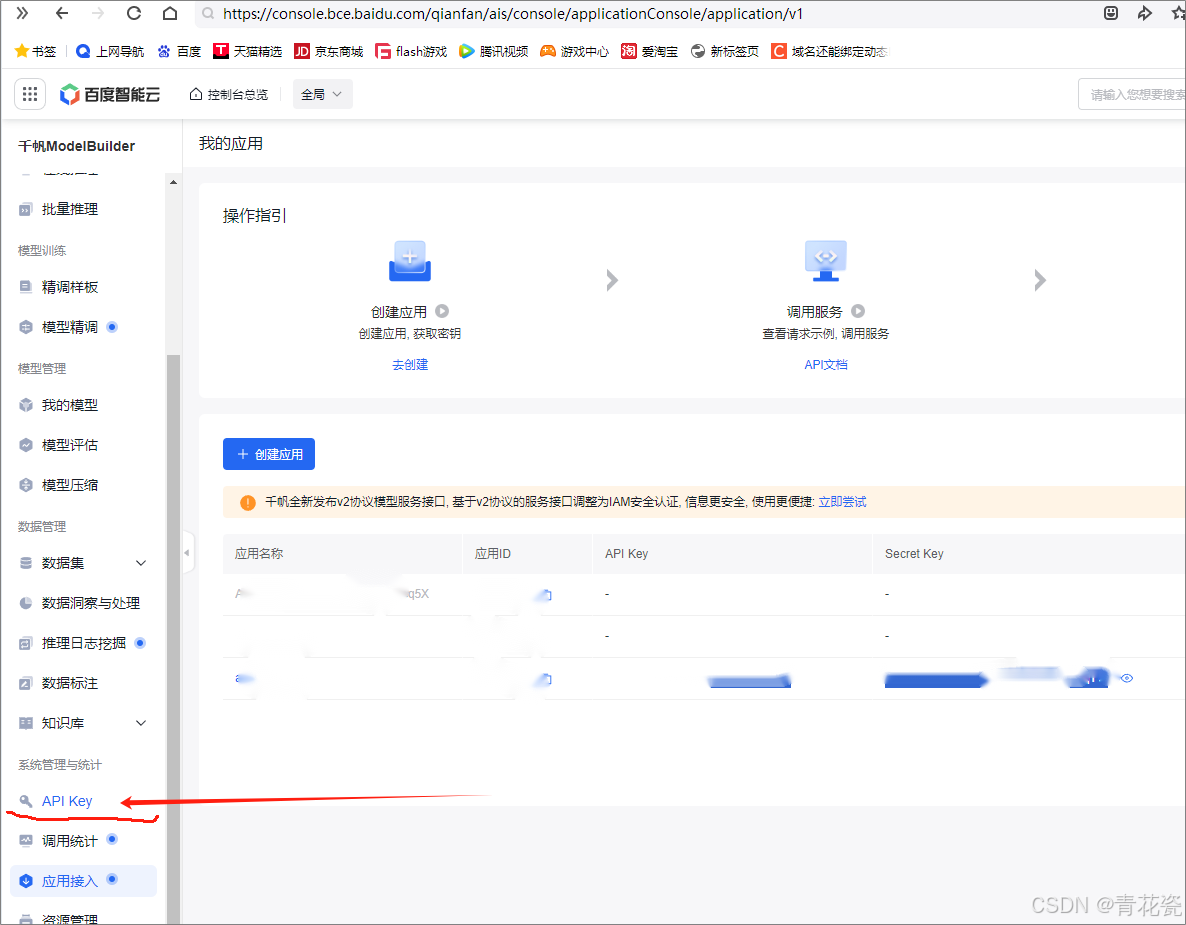Click the 应用名称 column header
The width and height of the screenshot is (1186, 925).
click(x=259, y=554)
